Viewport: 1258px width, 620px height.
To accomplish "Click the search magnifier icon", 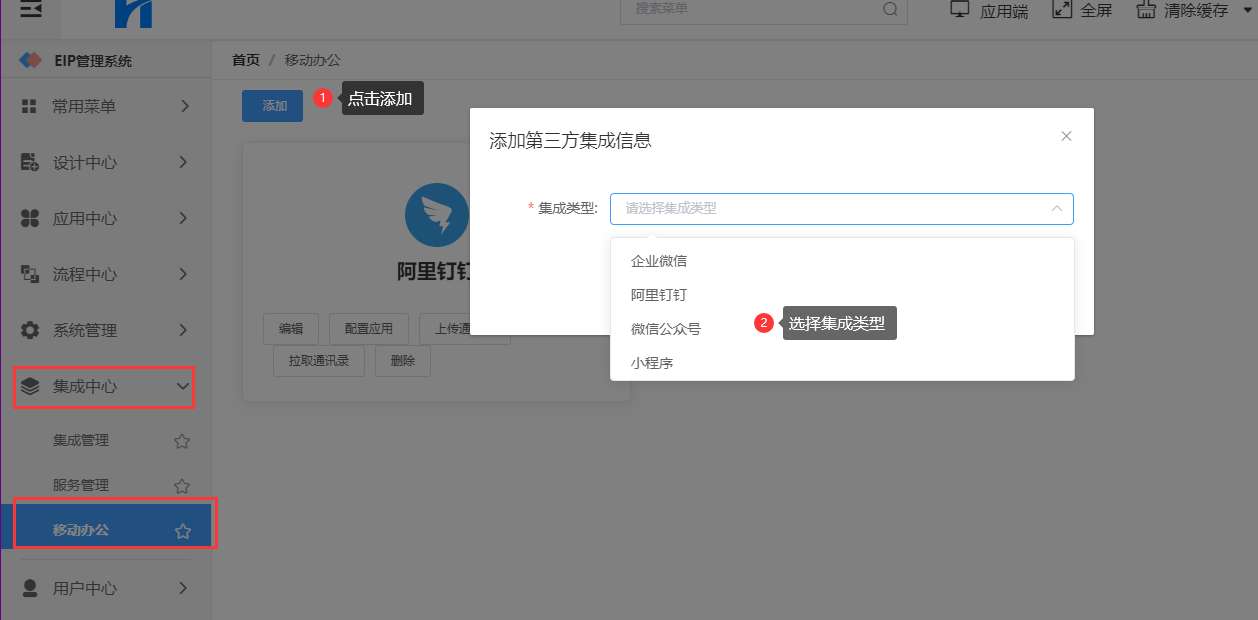I will click(x=890, y=10).
